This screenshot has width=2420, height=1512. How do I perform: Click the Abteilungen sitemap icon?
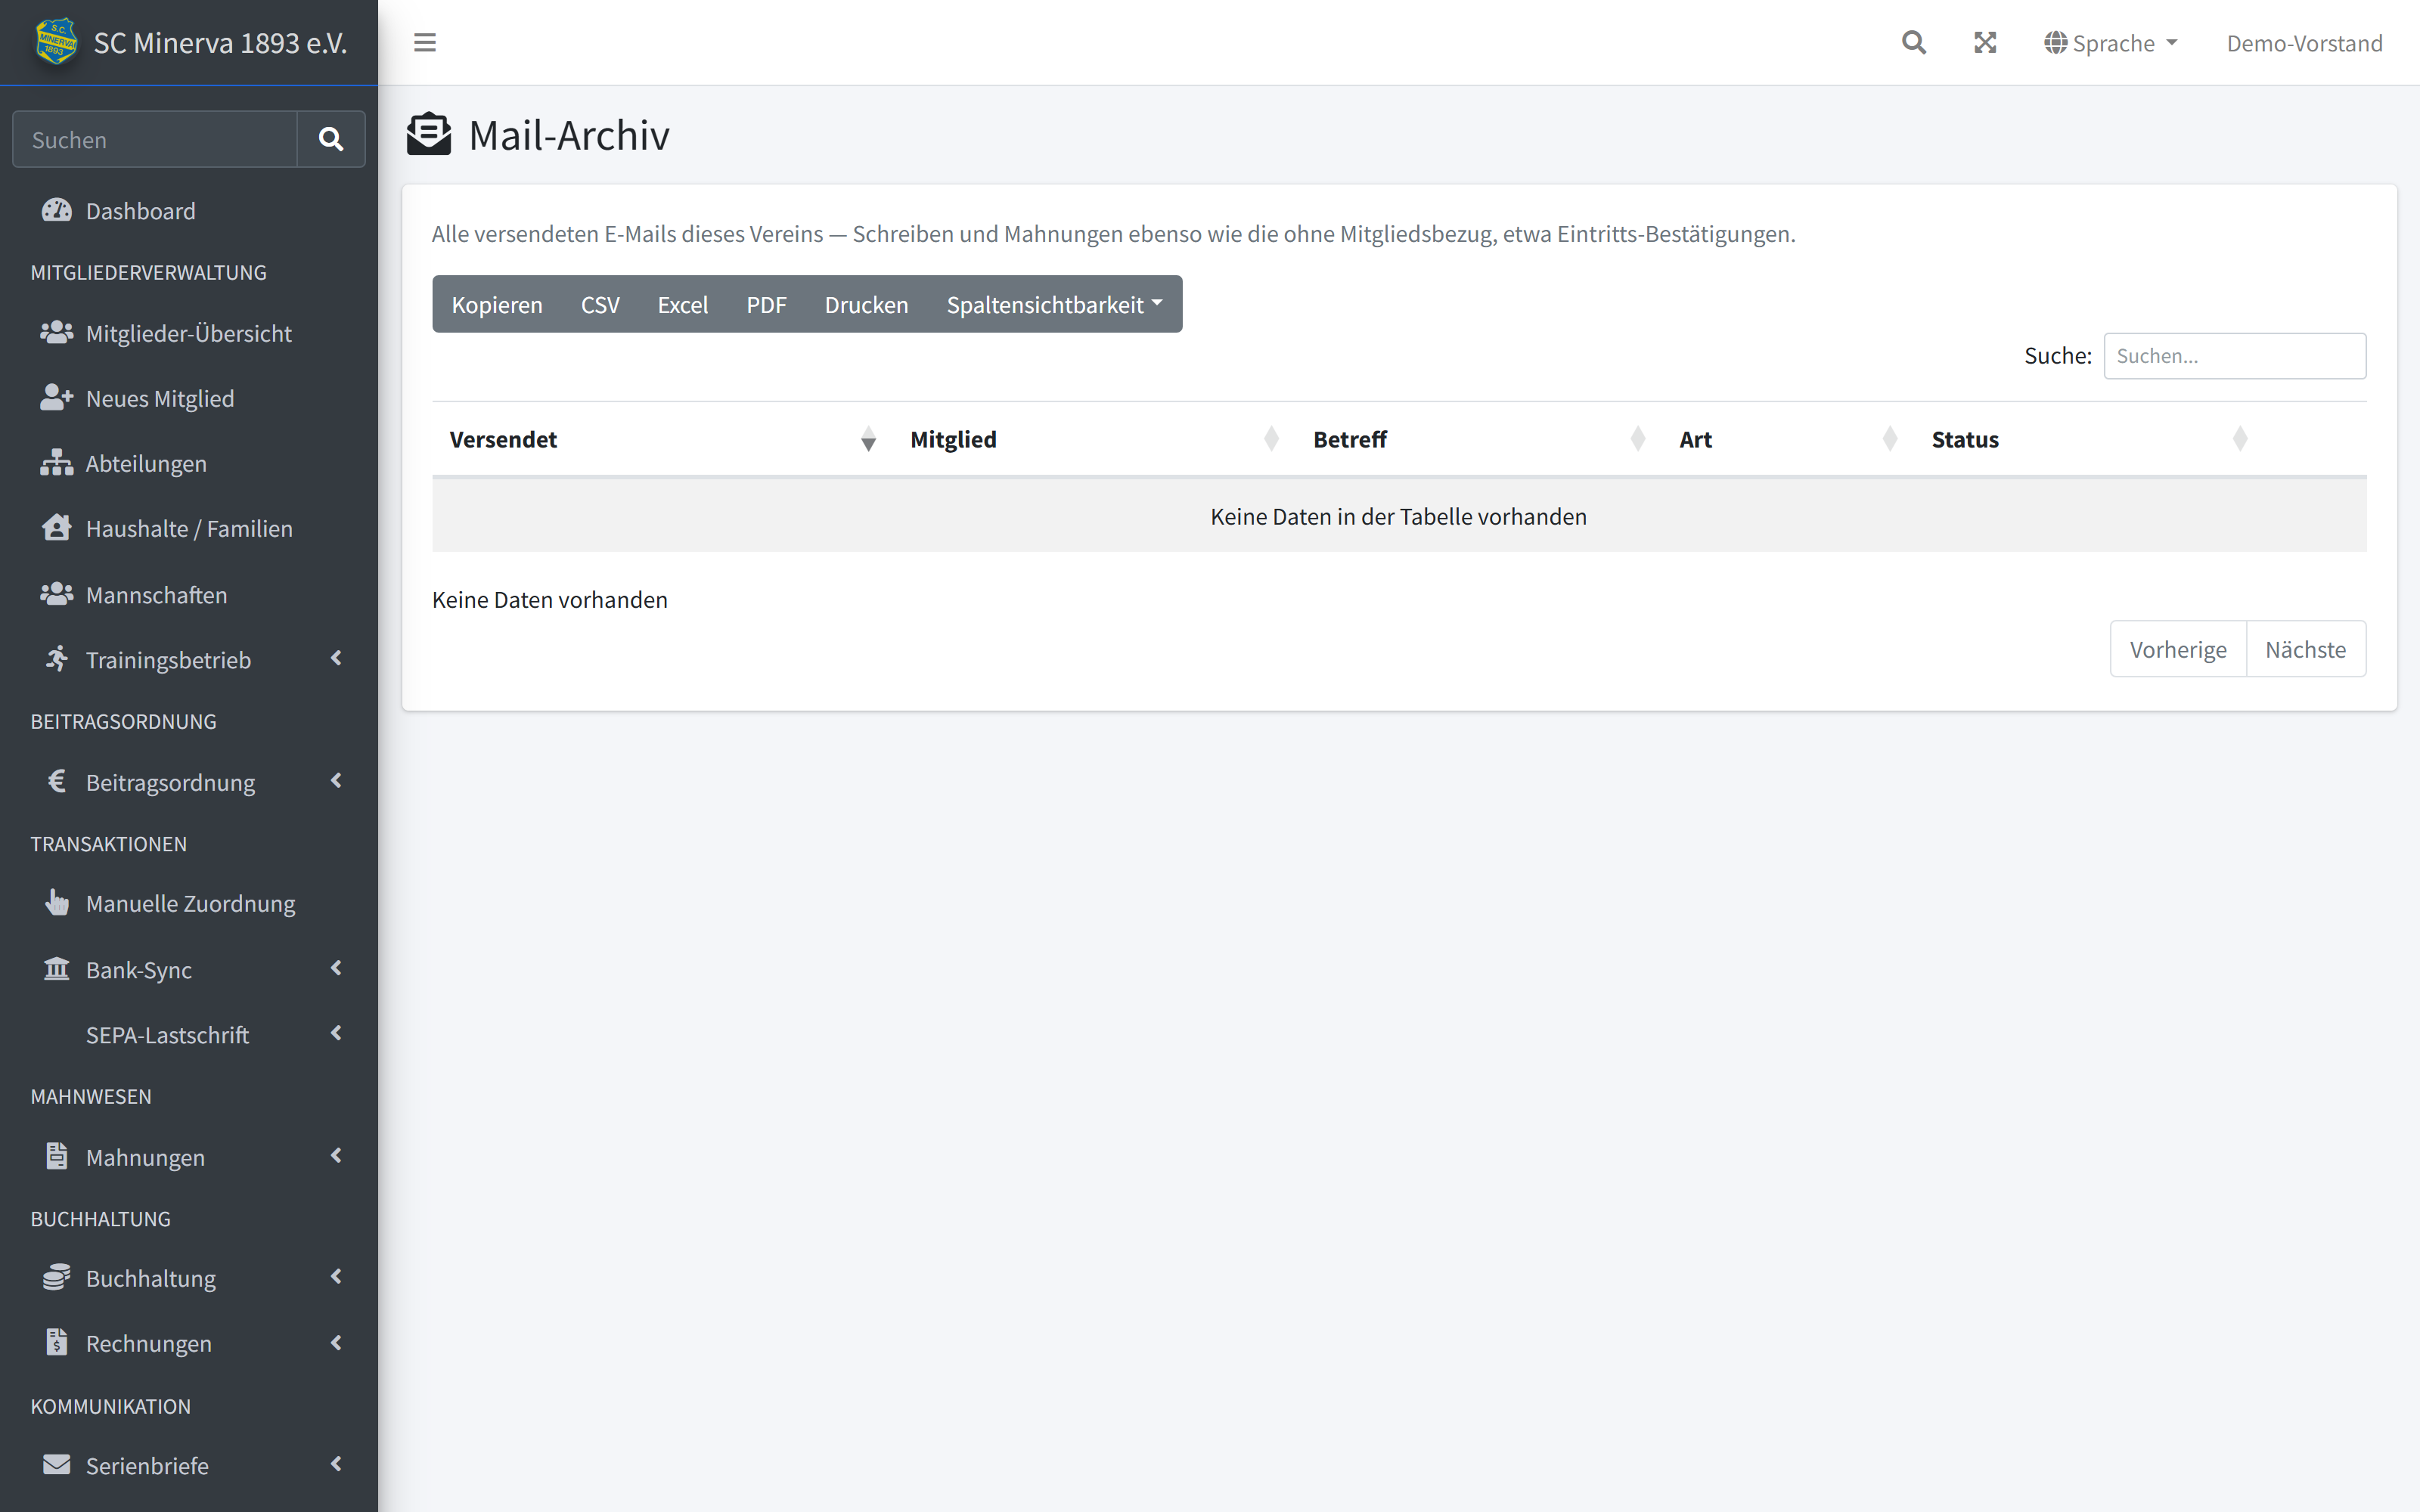(57, 462)
